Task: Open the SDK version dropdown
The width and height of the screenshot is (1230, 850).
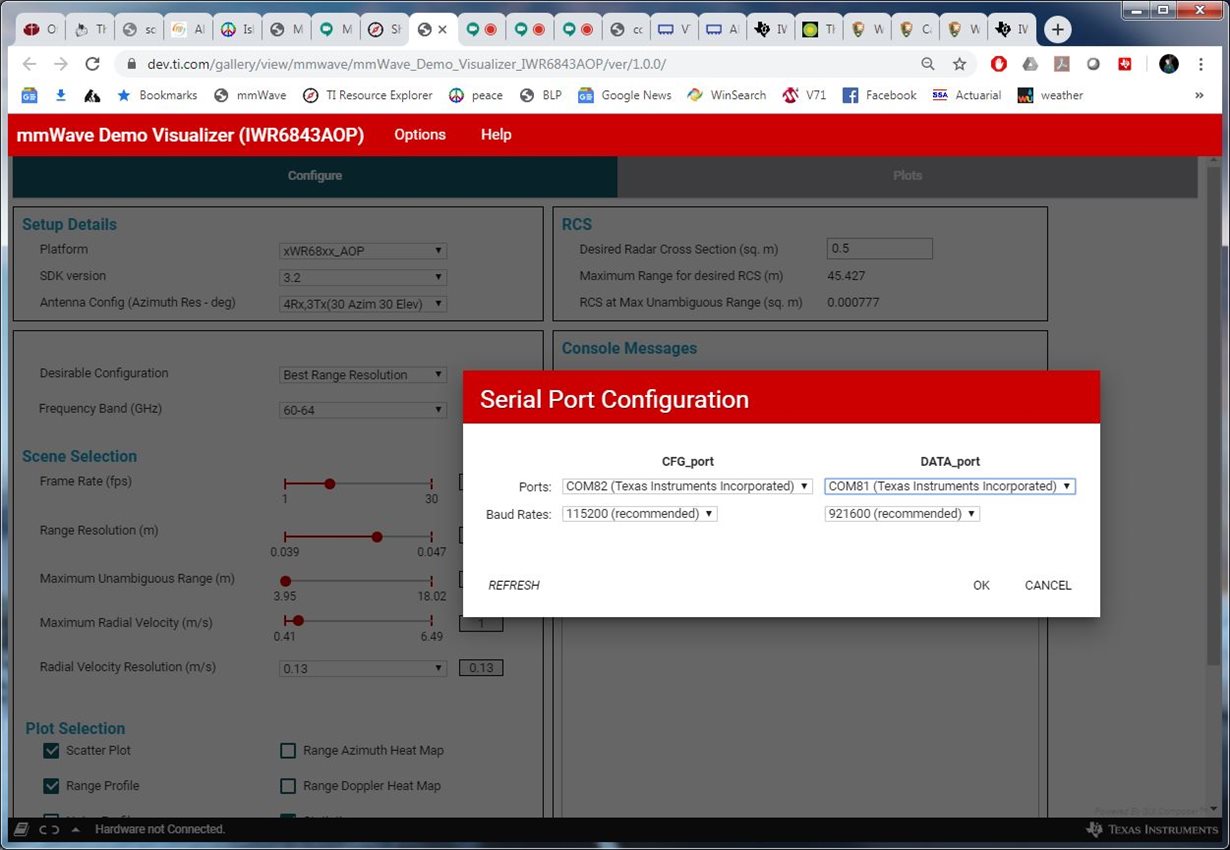Action: 363,277
